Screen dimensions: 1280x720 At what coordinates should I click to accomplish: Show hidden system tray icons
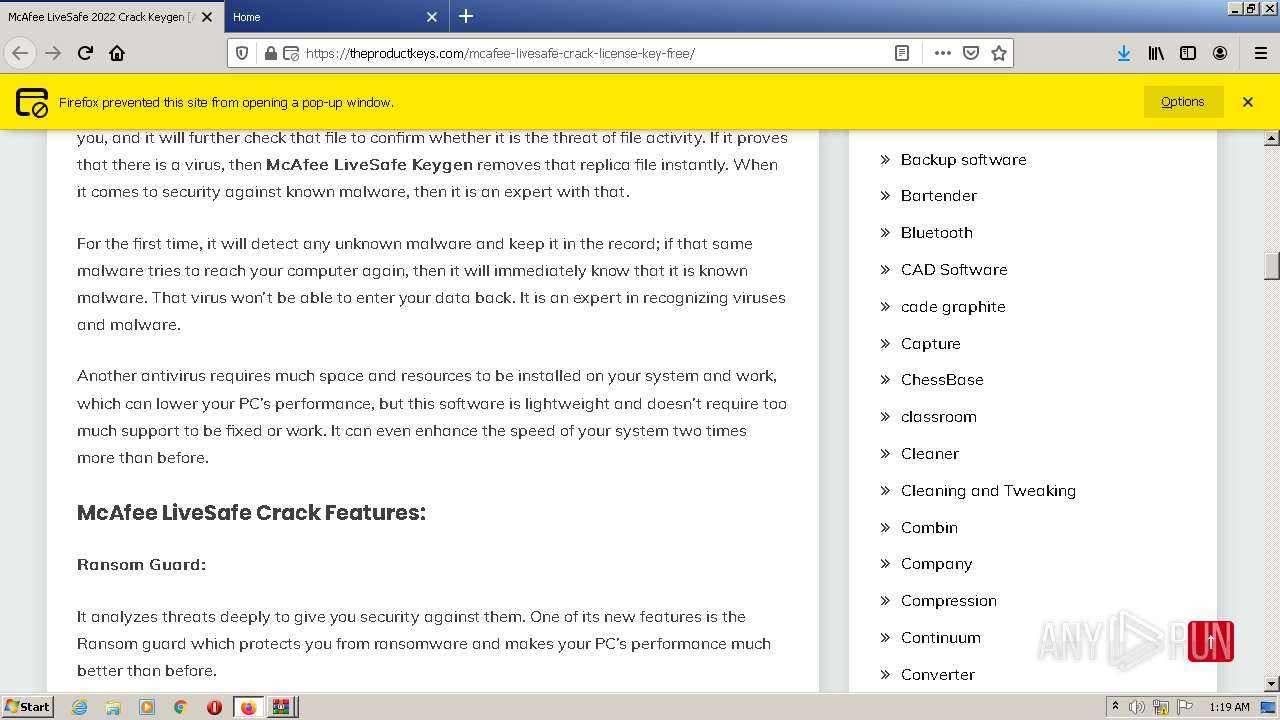tap(1115, 707)
